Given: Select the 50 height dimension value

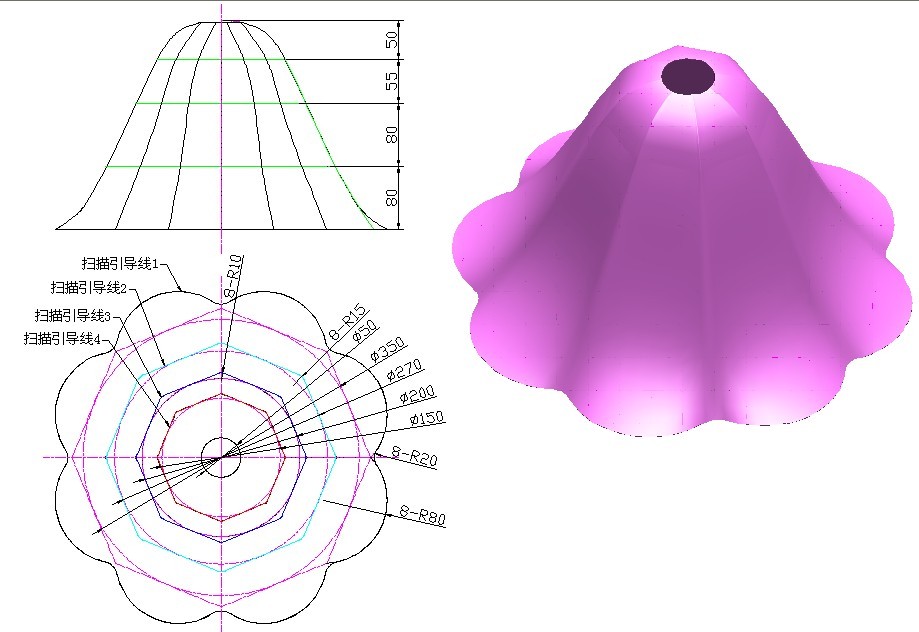Looking at the screenshot, I should point(392,40).
